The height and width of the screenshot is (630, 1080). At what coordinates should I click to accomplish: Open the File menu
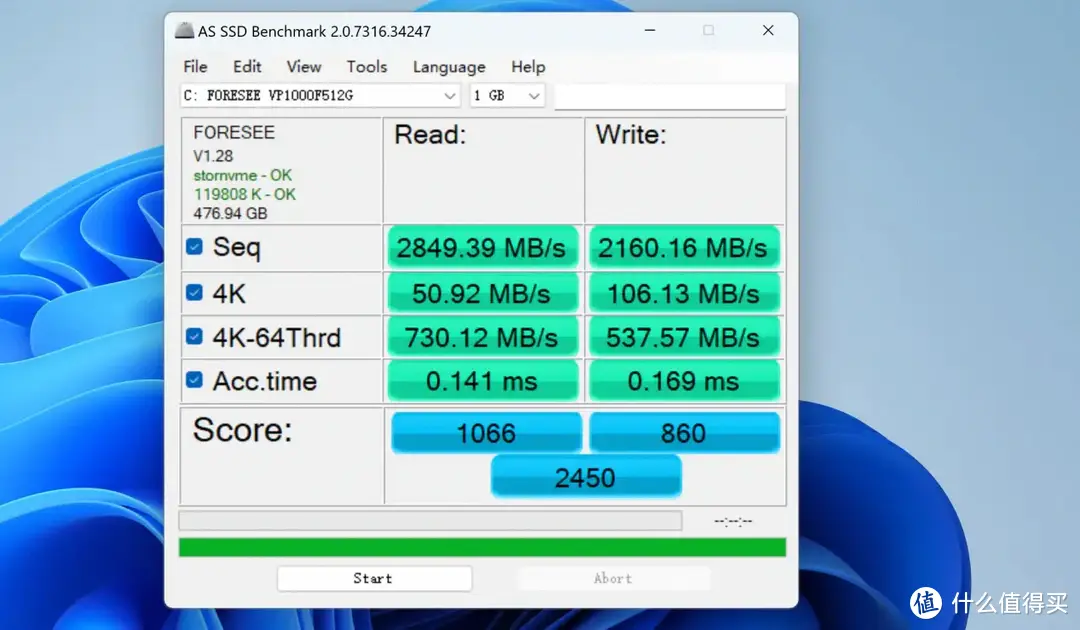(x=195, y=67)
